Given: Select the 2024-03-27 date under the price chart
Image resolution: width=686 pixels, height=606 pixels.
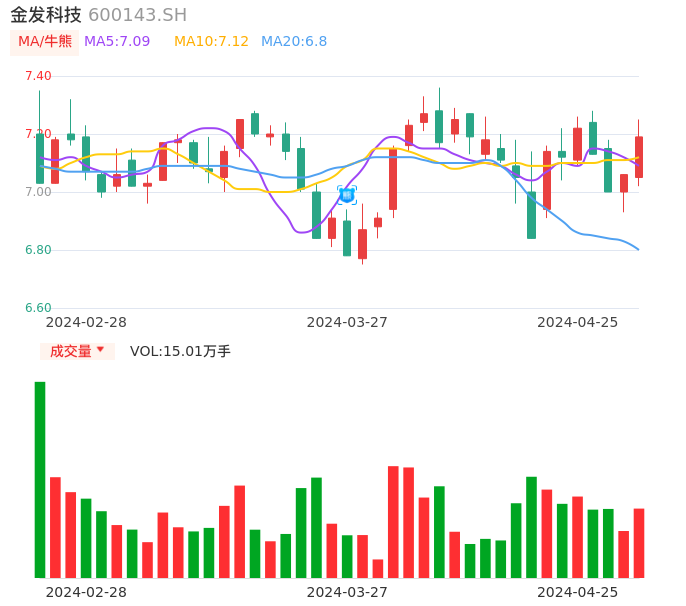Looking at the screenshot, I should click(x=347, y=322).
